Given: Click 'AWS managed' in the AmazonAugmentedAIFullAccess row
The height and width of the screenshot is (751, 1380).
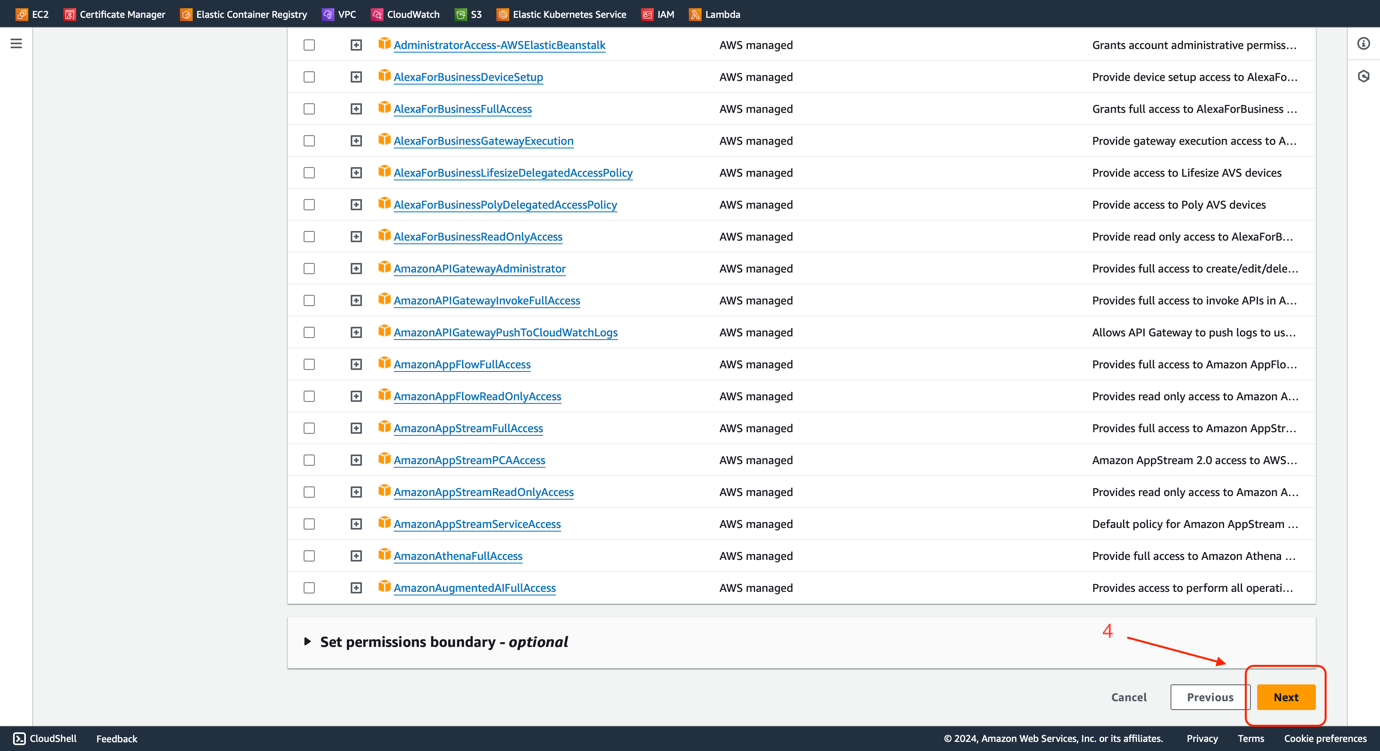Looking at the screenshot, I should click(x=756, y=588).
